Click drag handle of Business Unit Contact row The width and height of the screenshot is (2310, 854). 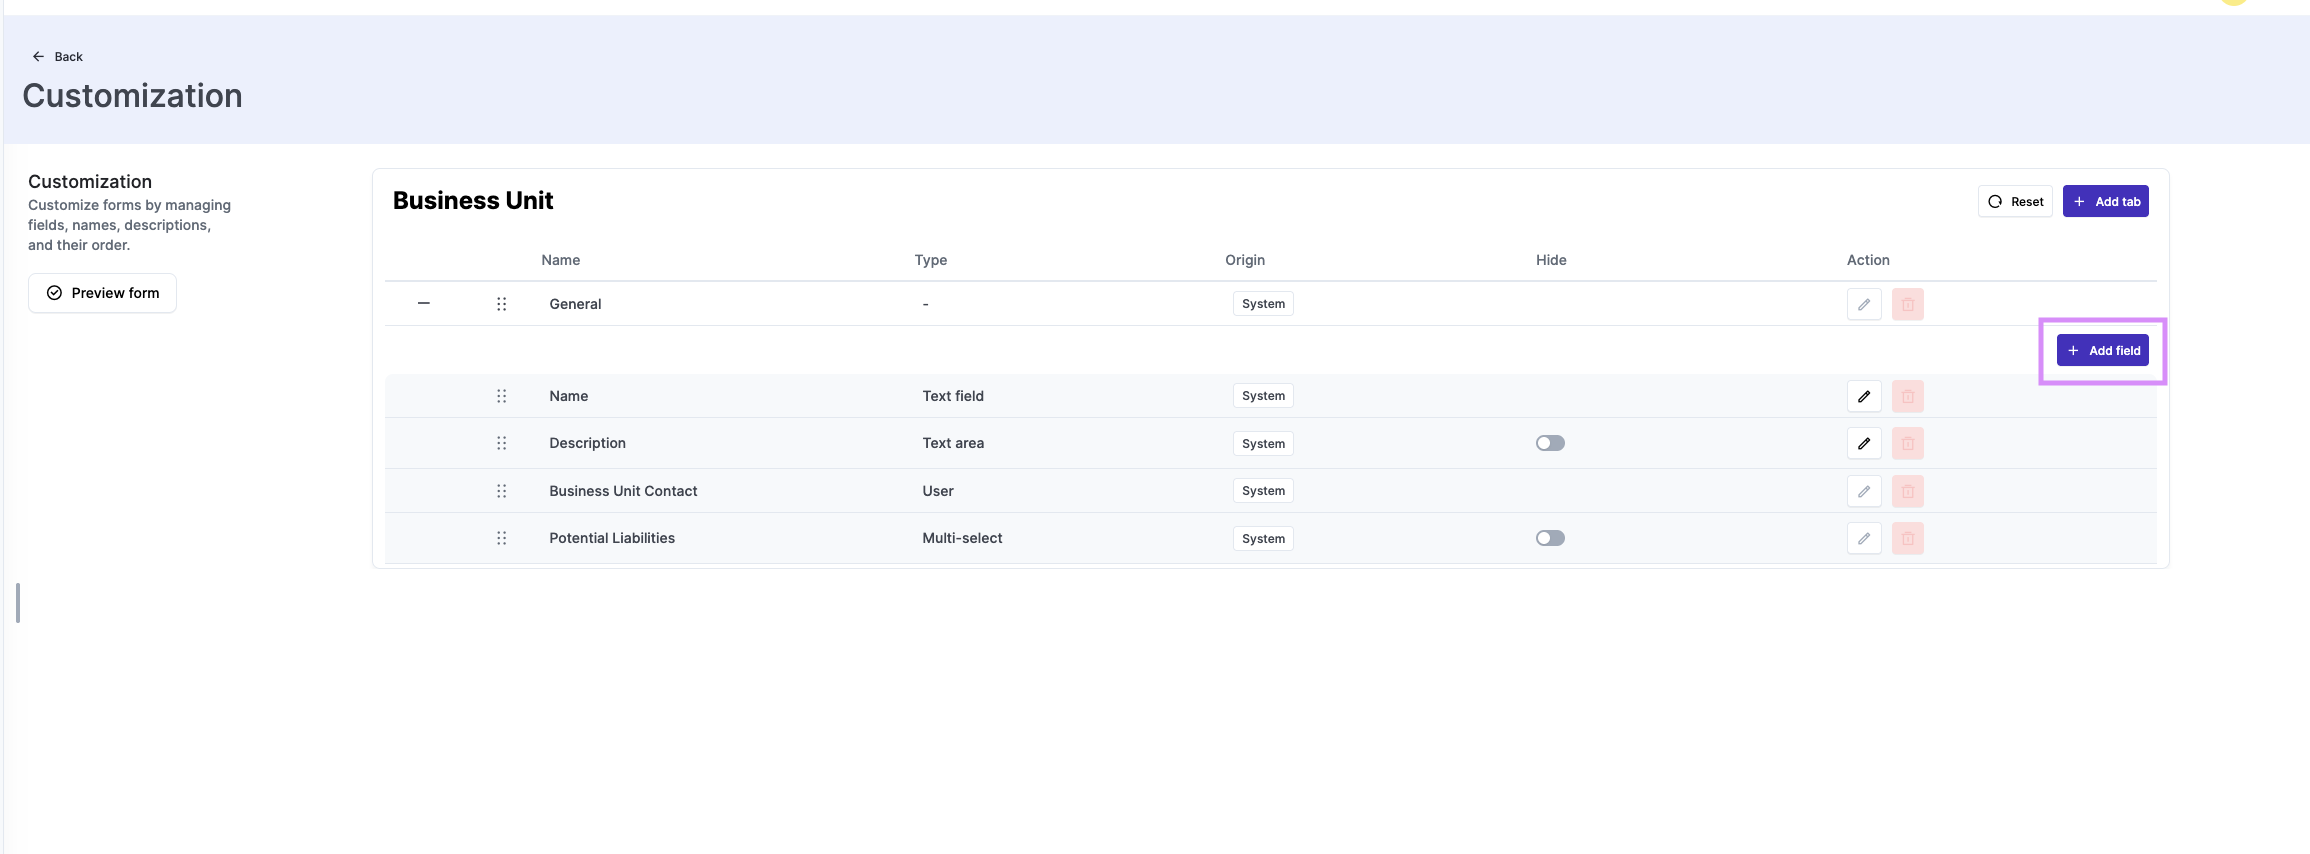click(x=501, y=491)
